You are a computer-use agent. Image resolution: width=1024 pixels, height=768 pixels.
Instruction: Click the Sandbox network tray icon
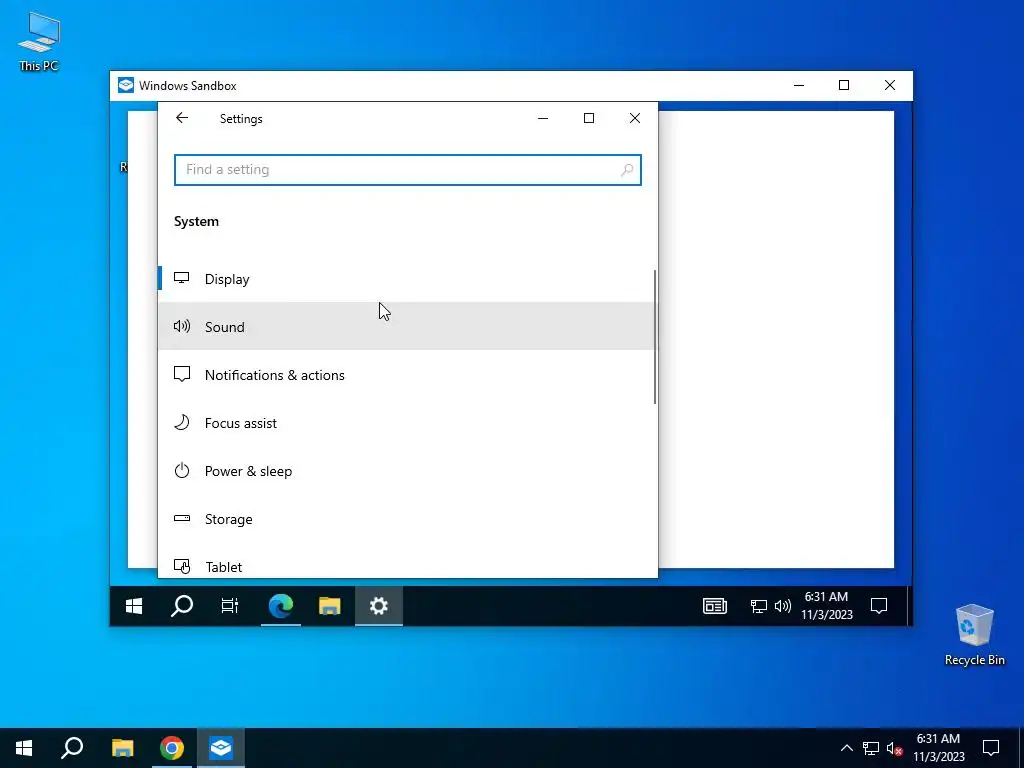point(758,606)
